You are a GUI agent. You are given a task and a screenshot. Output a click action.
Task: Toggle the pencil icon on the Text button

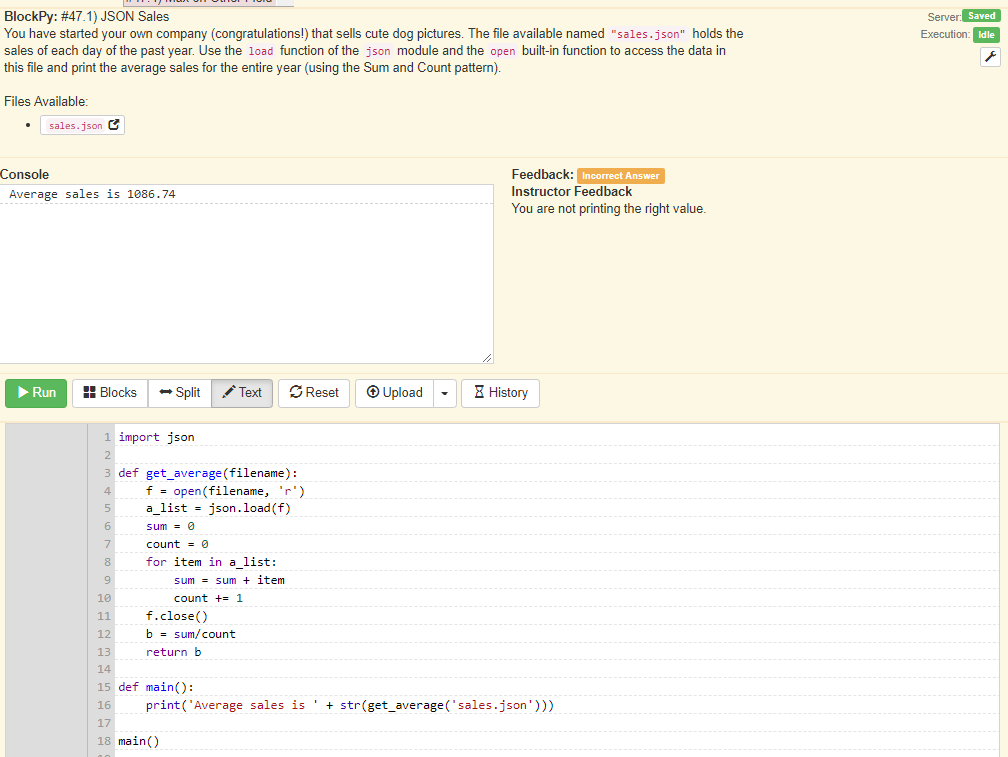point(226,392)
